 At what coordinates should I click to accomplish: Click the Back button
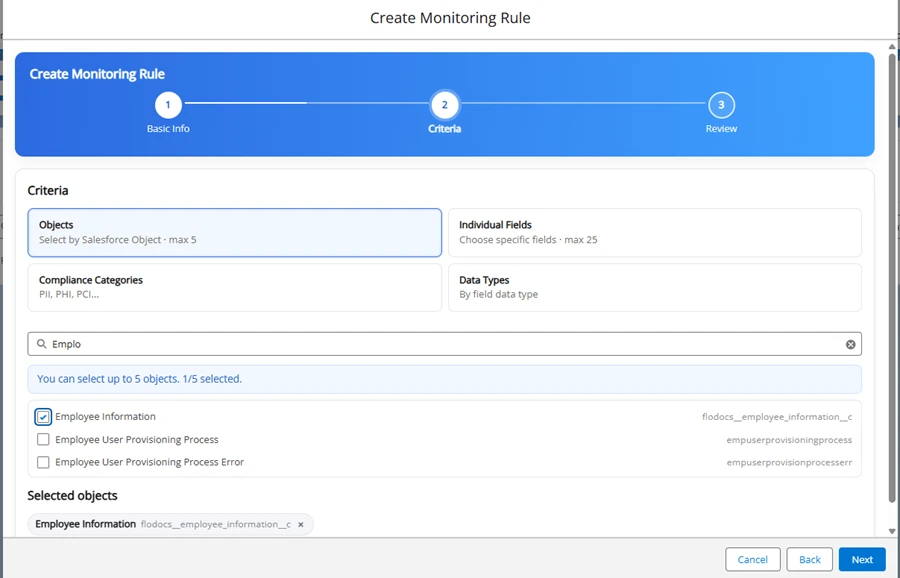click(809, 560)
